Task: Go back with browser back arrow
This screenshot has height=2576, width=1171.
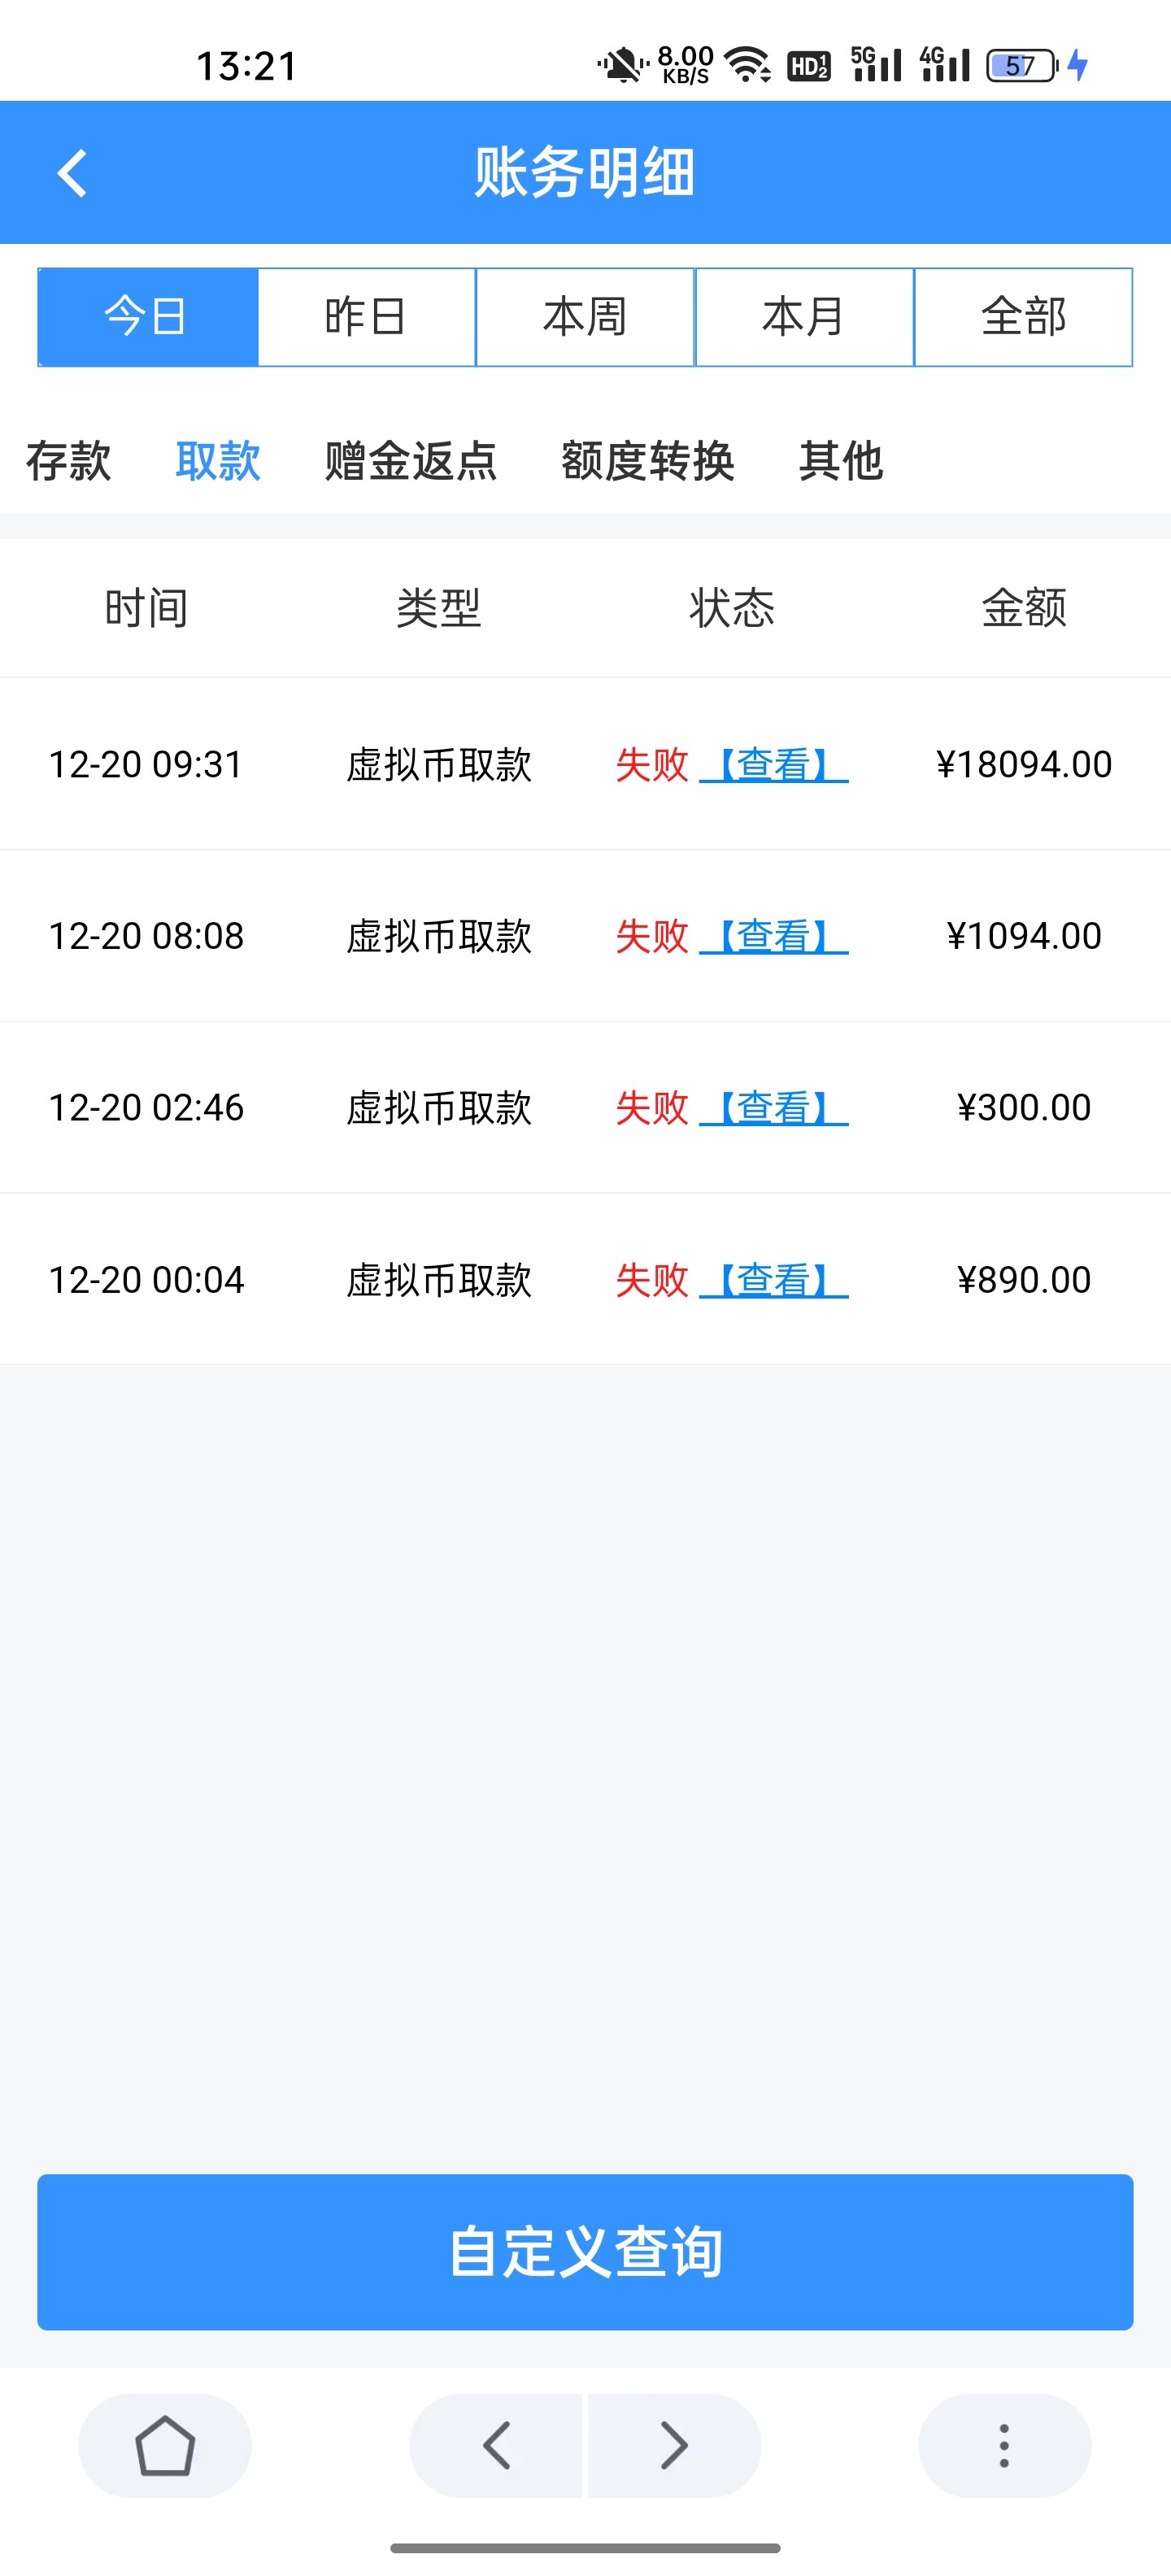Action: pos(496,2446)
